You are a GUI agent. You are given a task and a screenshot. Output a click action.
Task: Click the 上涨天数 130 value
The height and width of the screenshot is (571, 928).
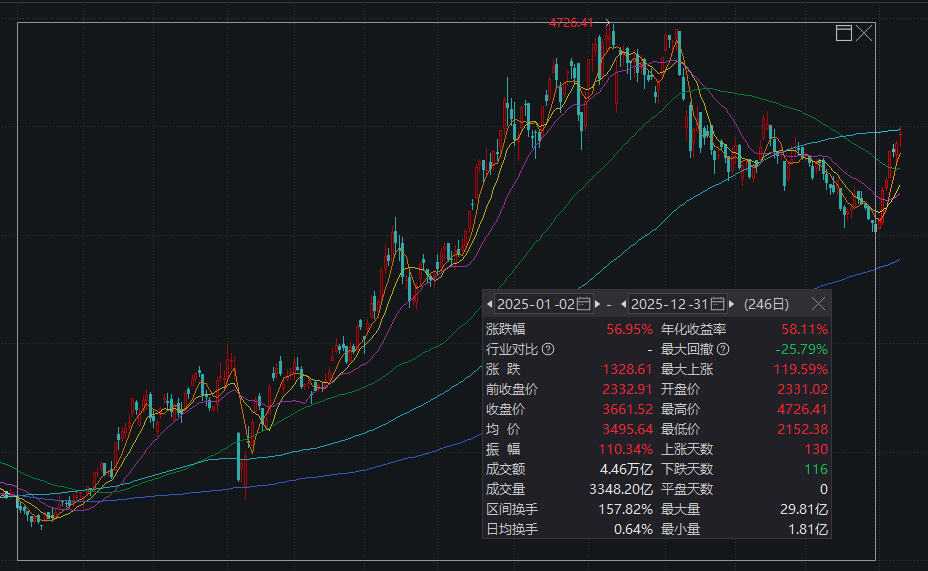click(x=815, y=449)
